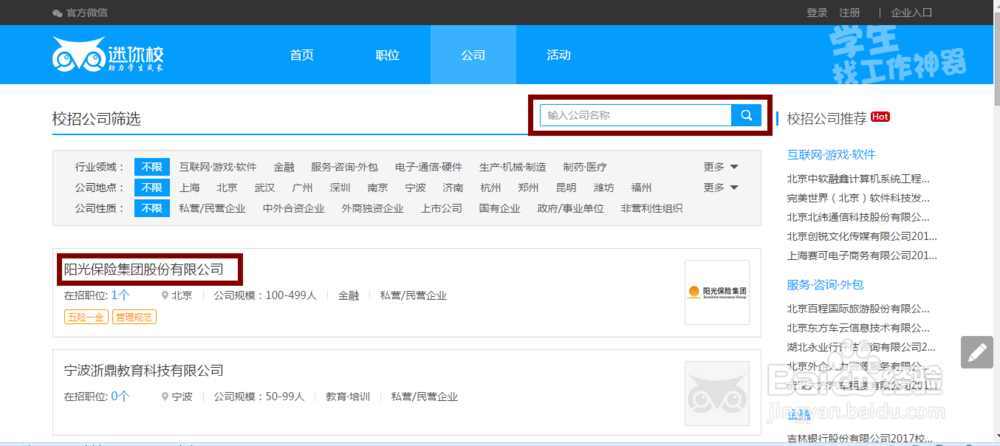Filter company type 非营利性组织
This screenshot has height=446, width=1000.
(x=652, y=208)
